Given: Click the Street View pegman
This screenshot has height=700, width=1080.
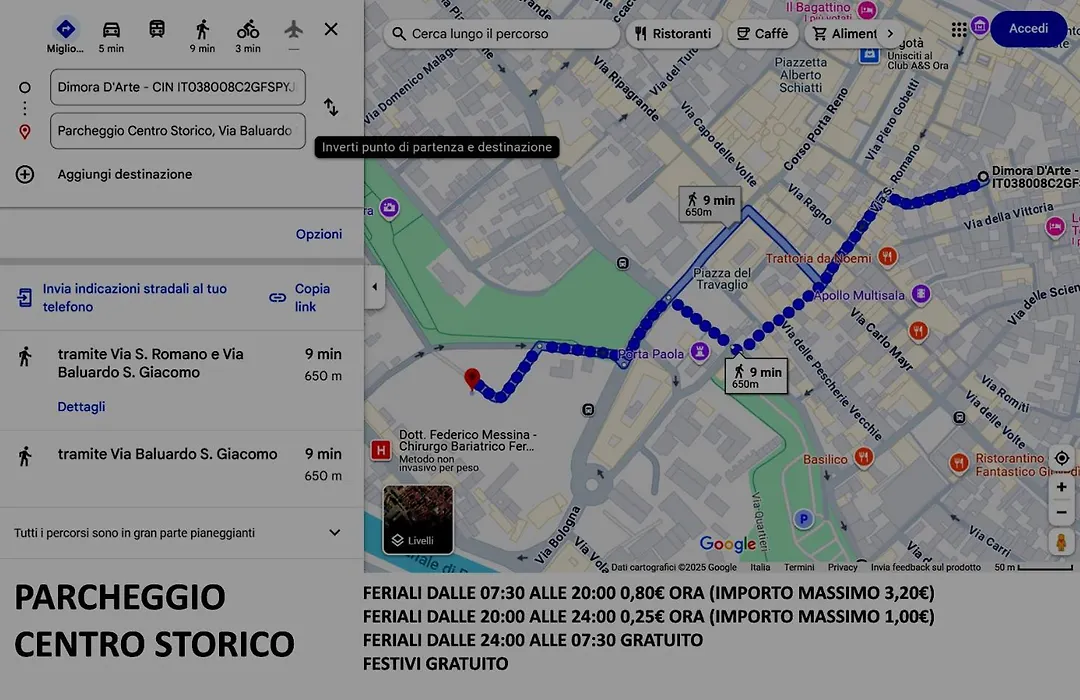Looking at the screenshot, I should pos(1061,542).
